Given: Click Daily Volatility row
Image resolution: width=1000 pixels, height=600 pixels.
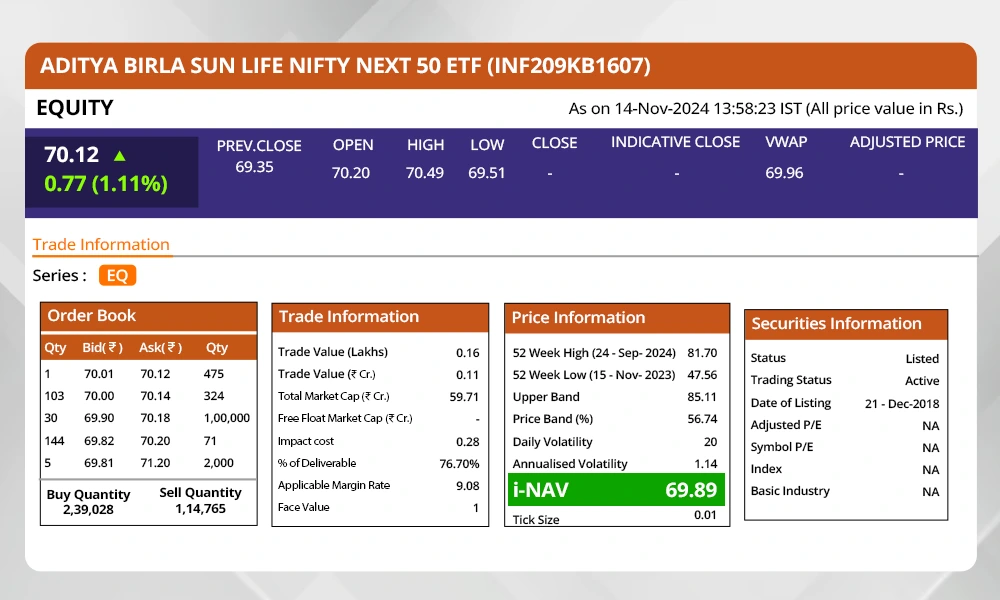Looking at the screenshot, I should 615,442.
